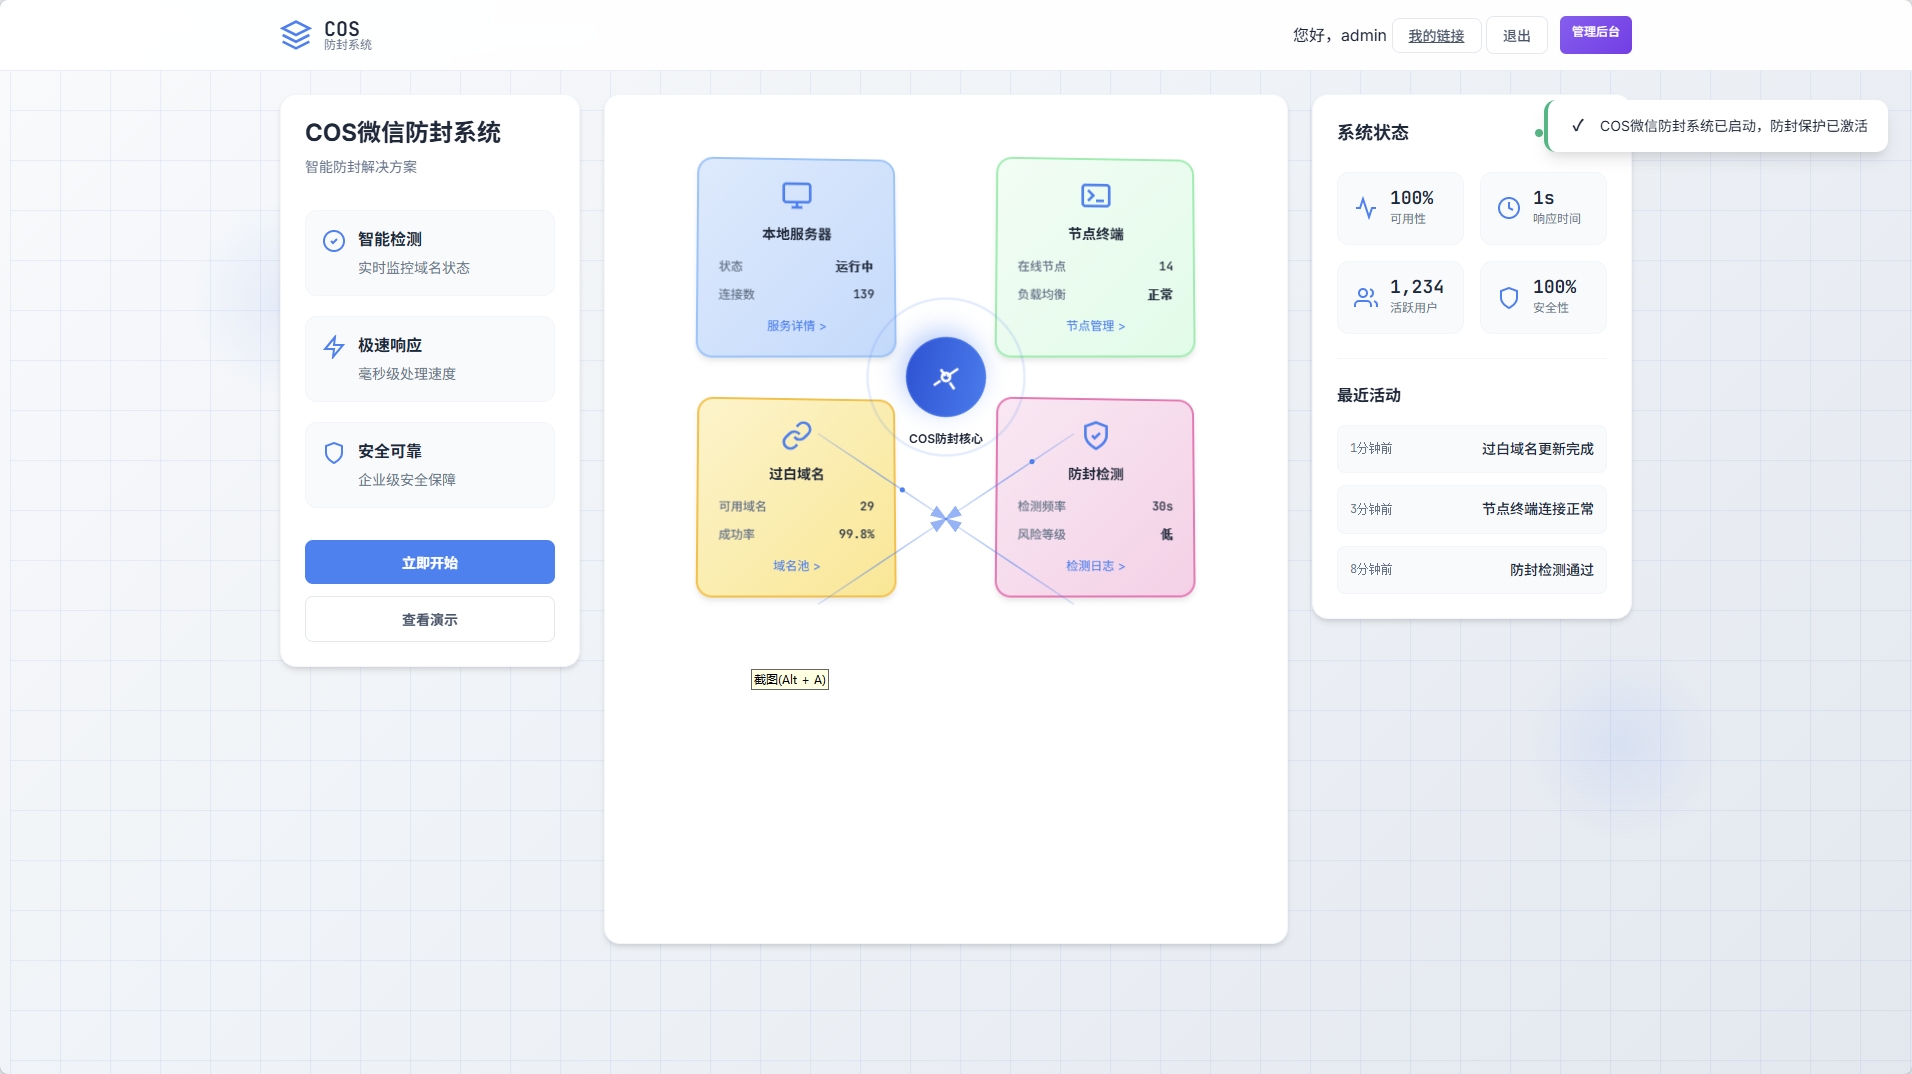Click the 退出 logout button
Image resolution: width=1912 pixels, height=1074 pixels.
(x=1517, y=35)
